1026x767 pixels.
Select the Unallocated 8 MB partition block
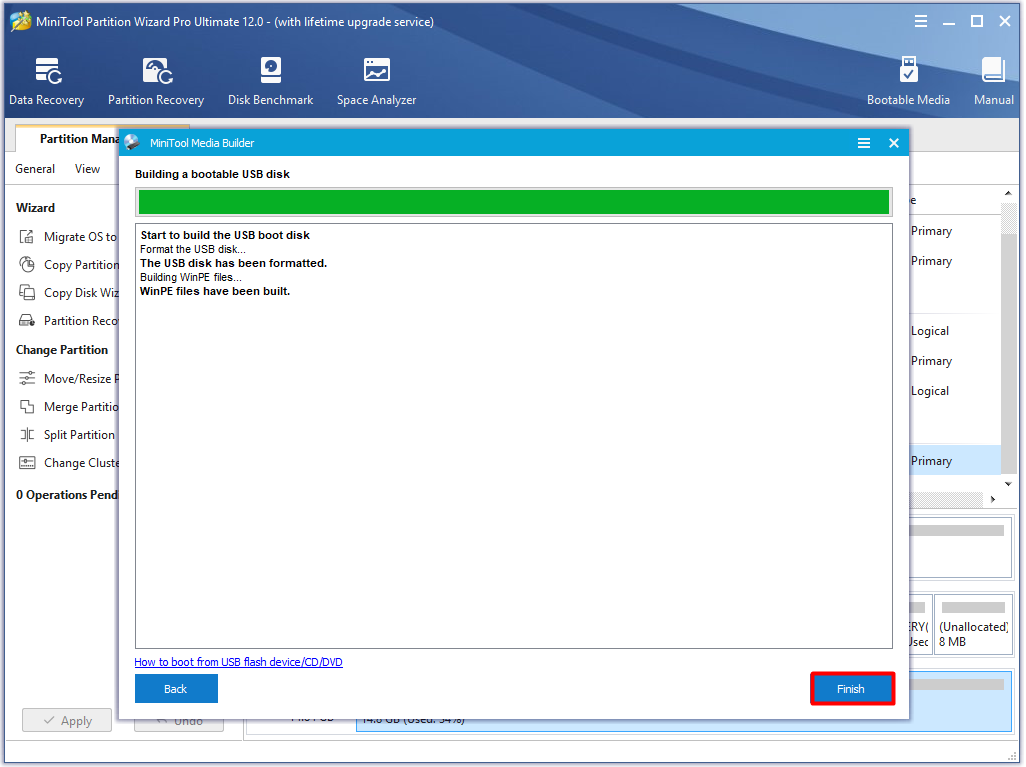coord(973,624)
